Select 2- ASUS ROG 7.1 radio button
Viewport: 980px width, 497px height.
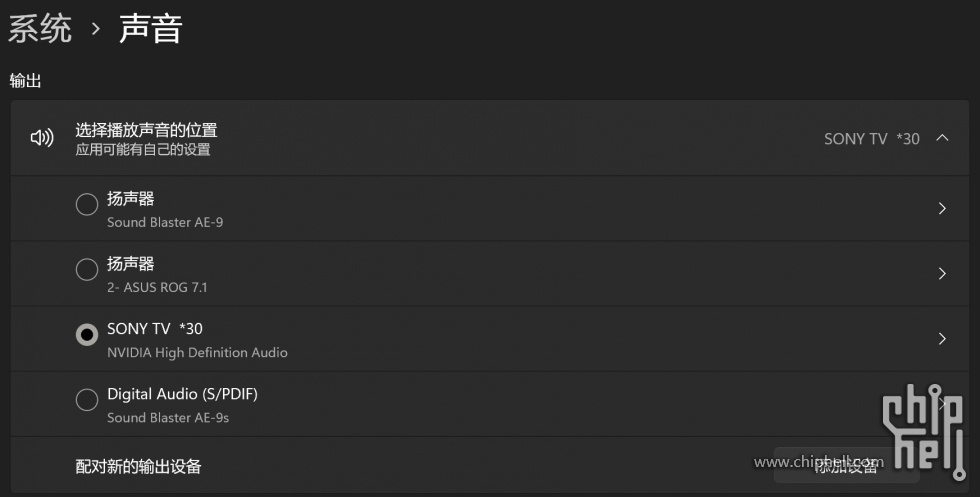point(87,269)
